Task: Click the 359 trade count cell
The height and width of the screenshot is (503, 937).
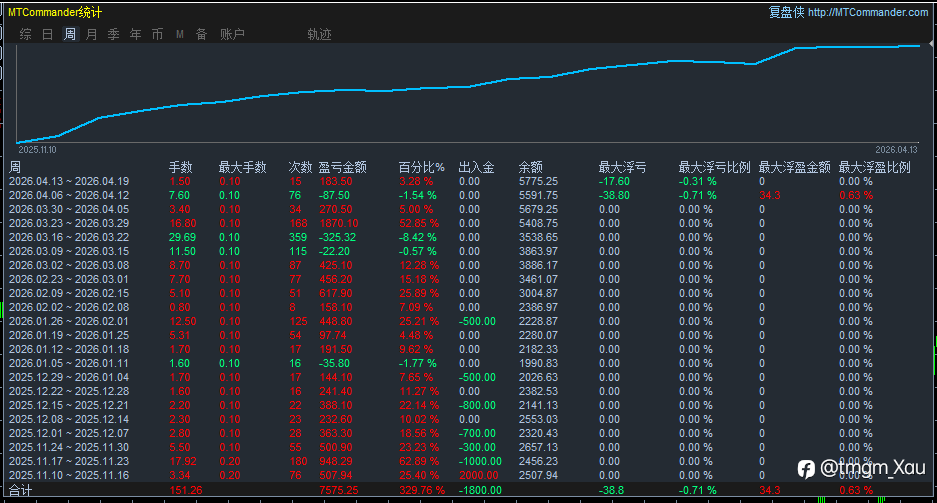Action: coord(298,237)
